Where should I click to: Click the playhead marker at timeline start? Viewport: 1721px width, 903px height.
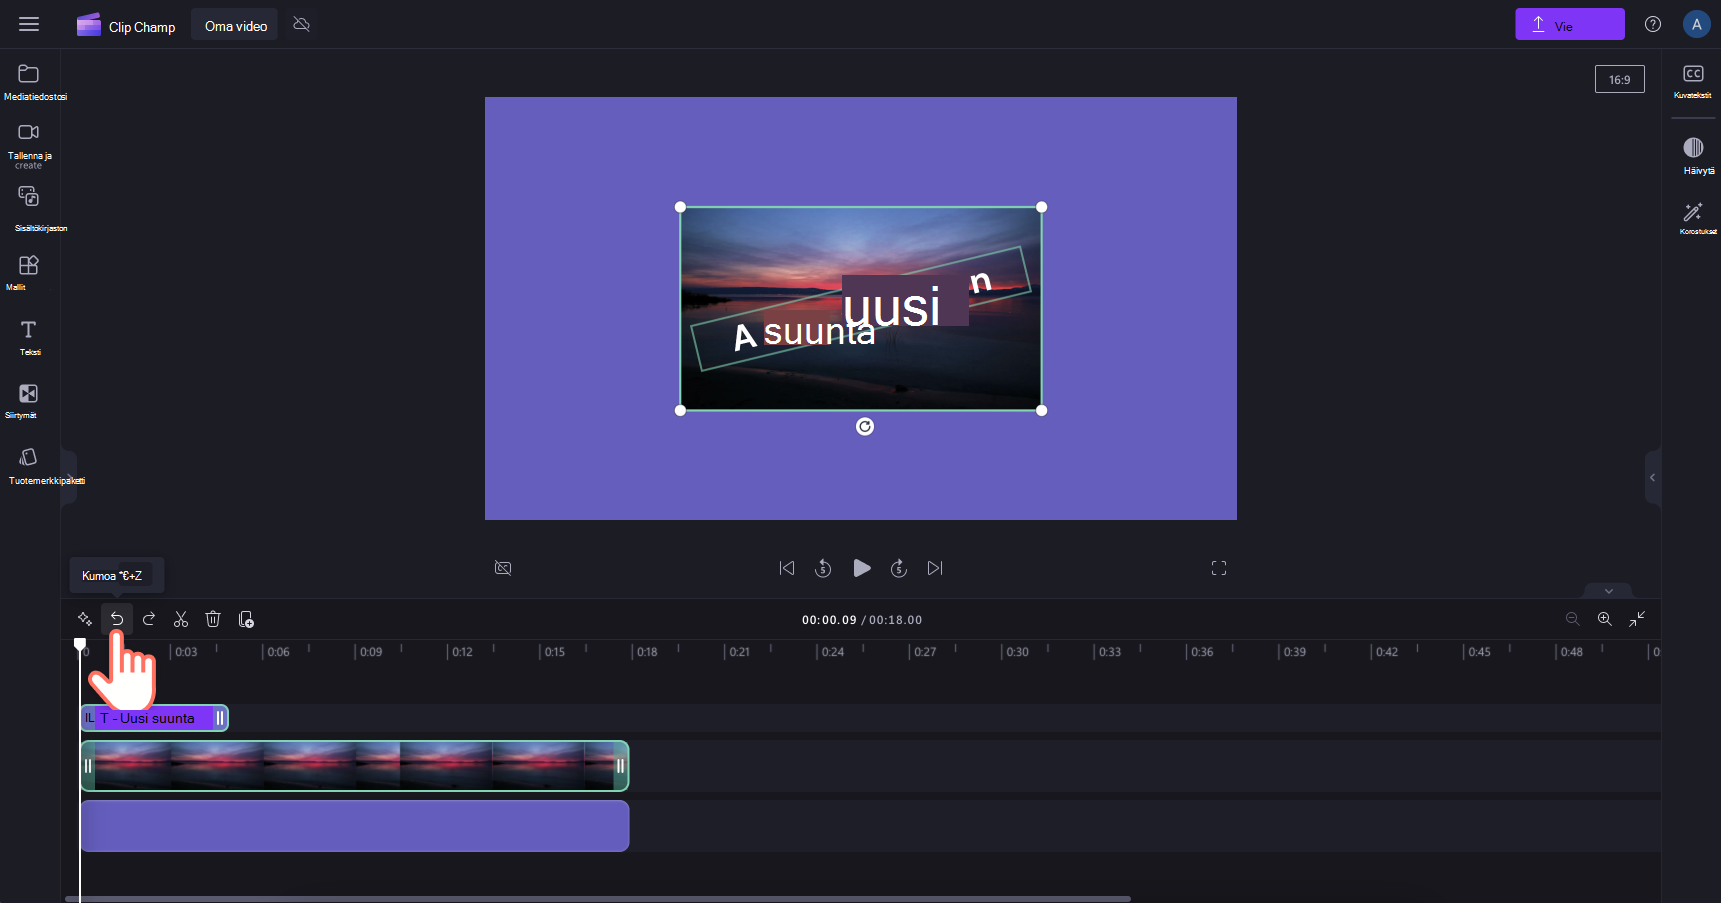80,644
